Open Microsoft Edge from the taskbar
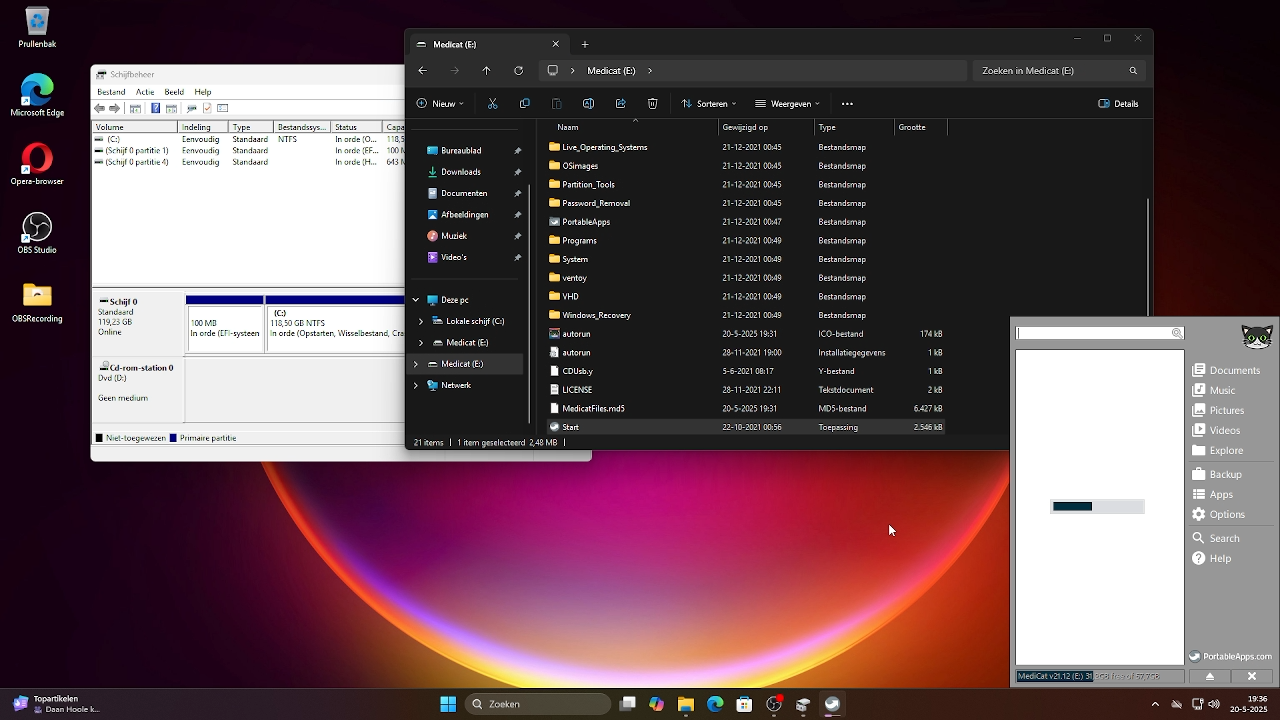 (715, 704)
